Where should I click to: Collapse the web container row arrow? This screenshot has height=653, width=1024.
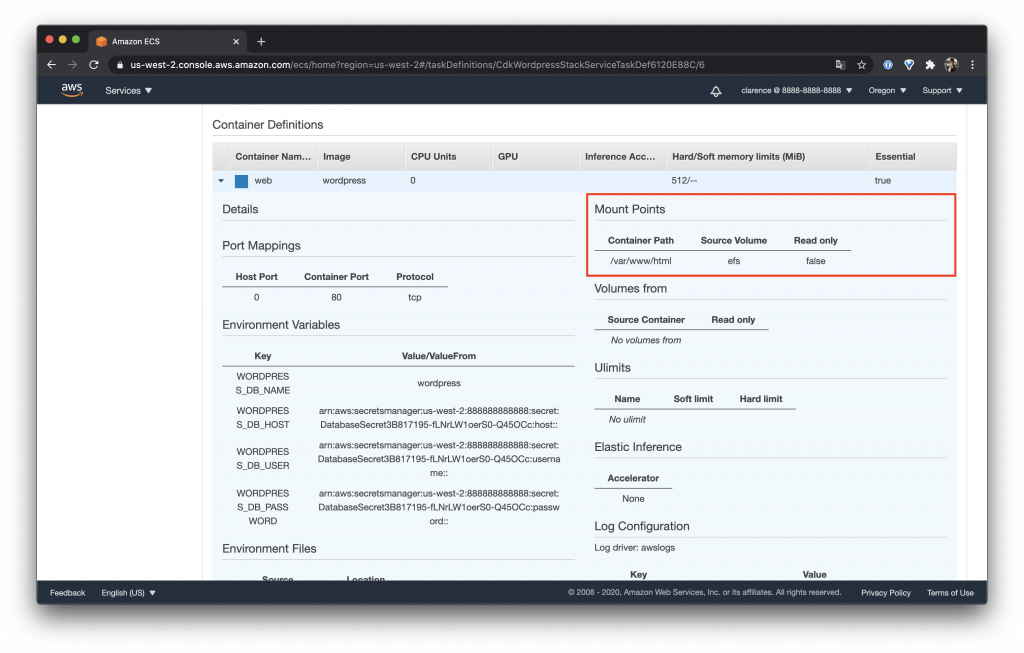(221, 181)
